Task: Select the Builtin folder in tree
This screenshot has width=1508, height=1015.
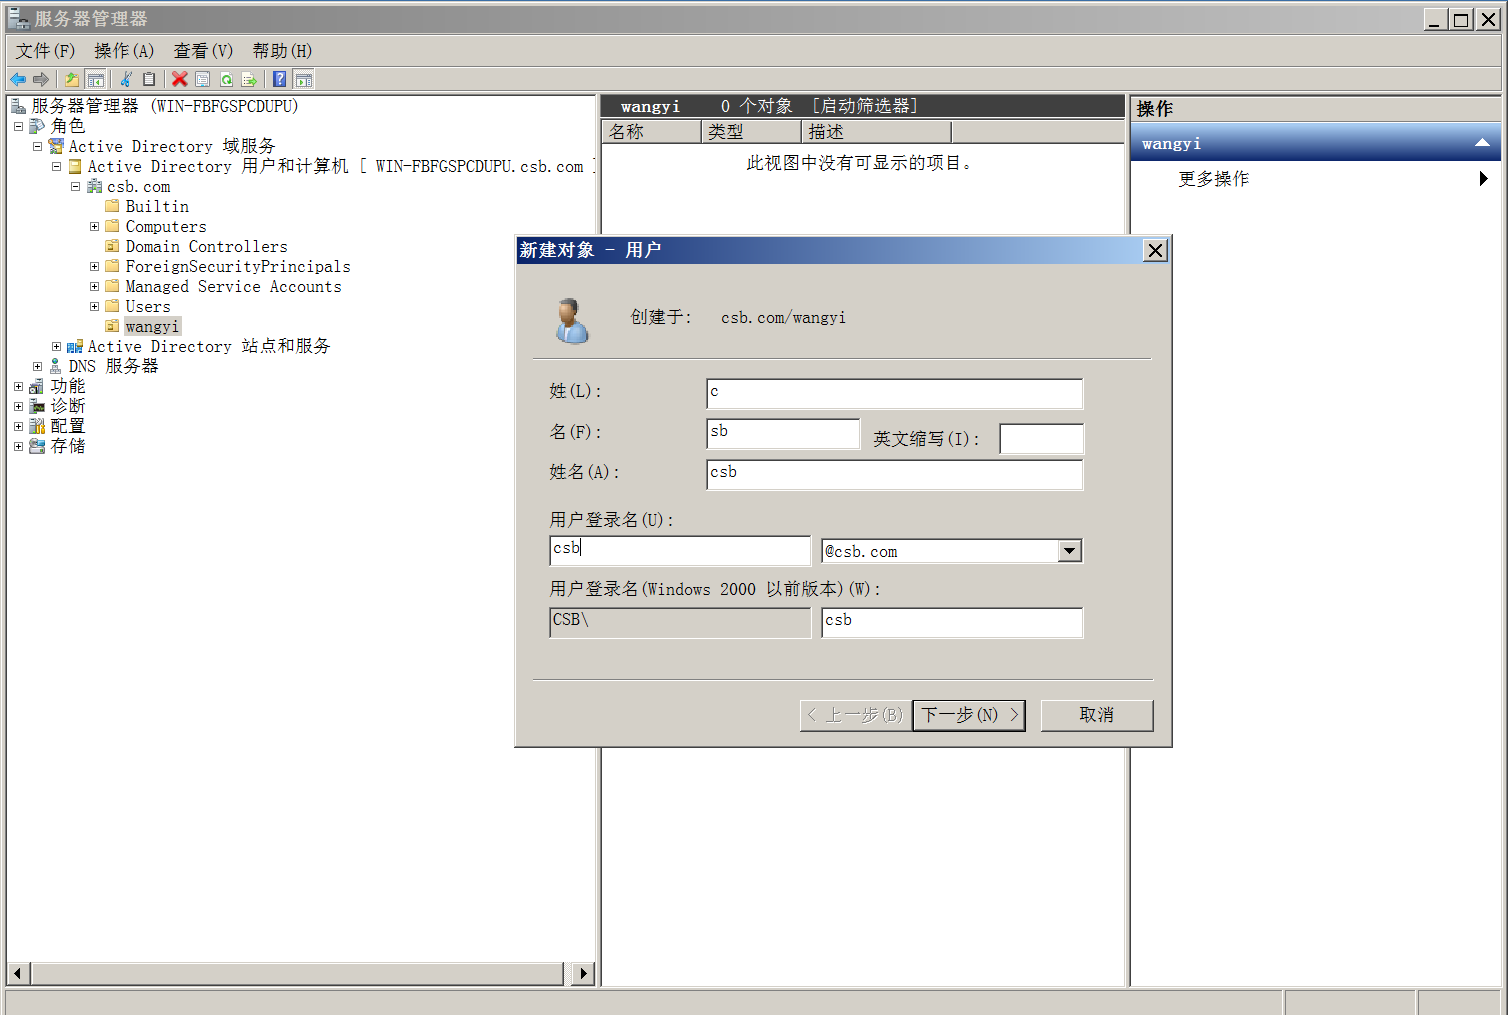Action: coord(157,206)
